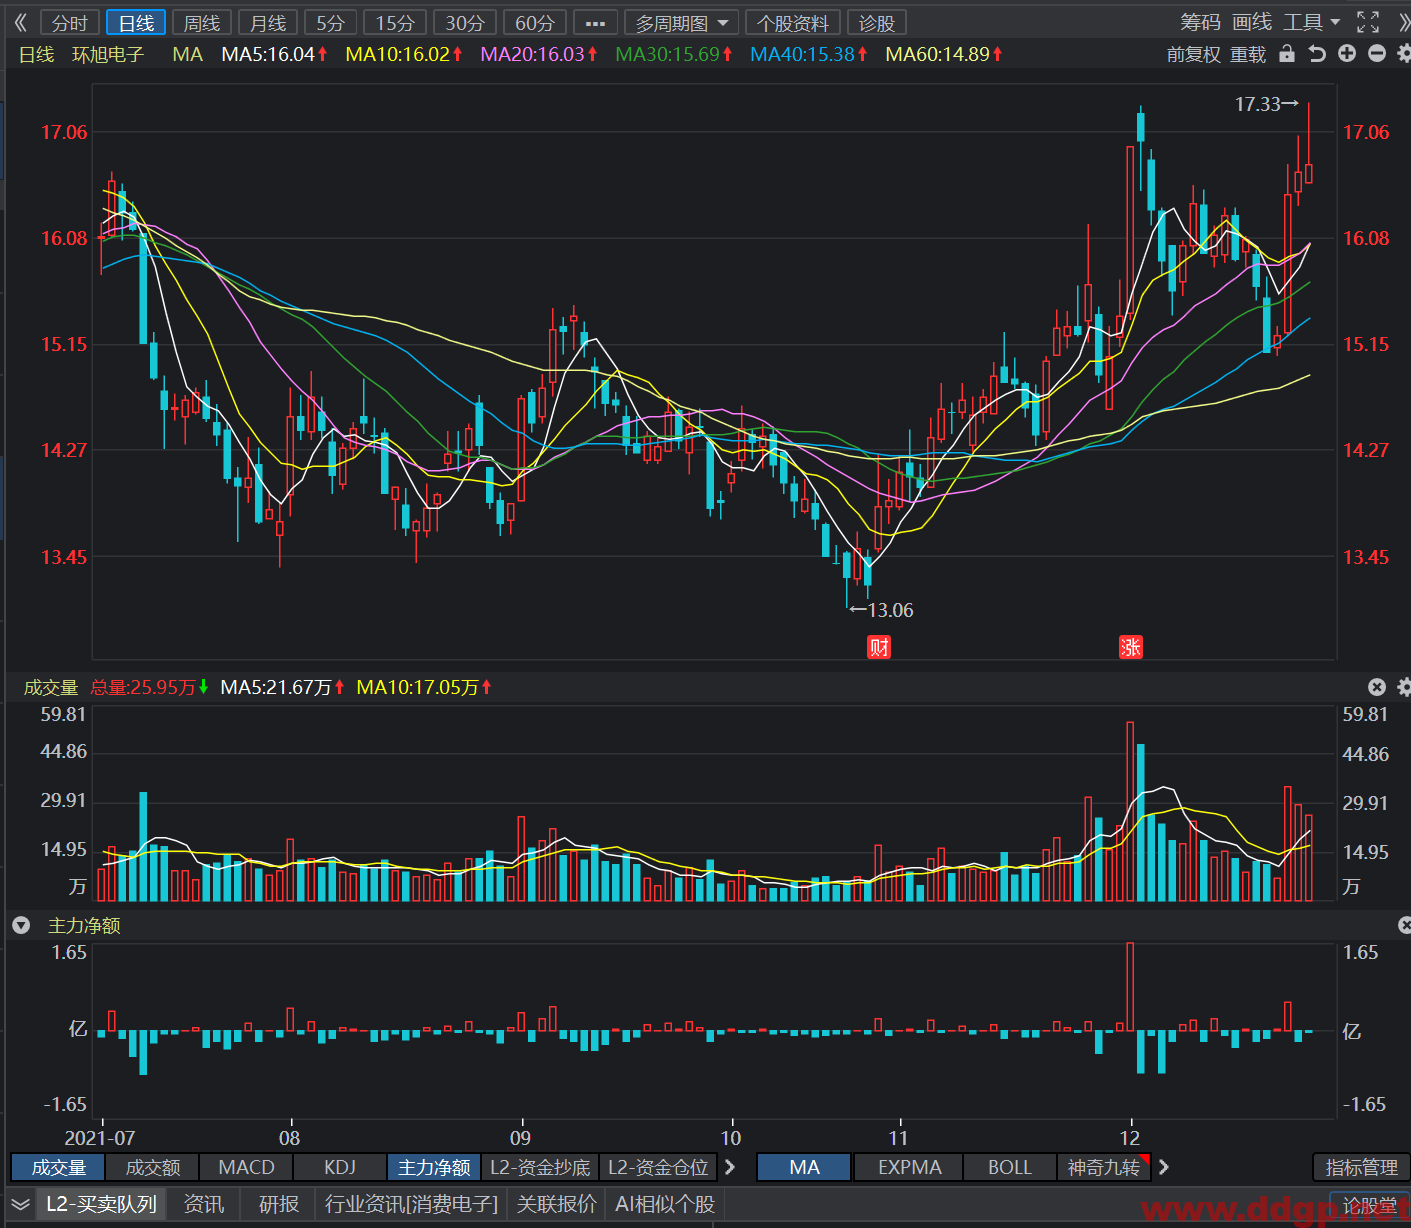Close the 主力净额 panel
The width and height of the screenshot is (1411, 1228).
click(x=1404, y=926)
